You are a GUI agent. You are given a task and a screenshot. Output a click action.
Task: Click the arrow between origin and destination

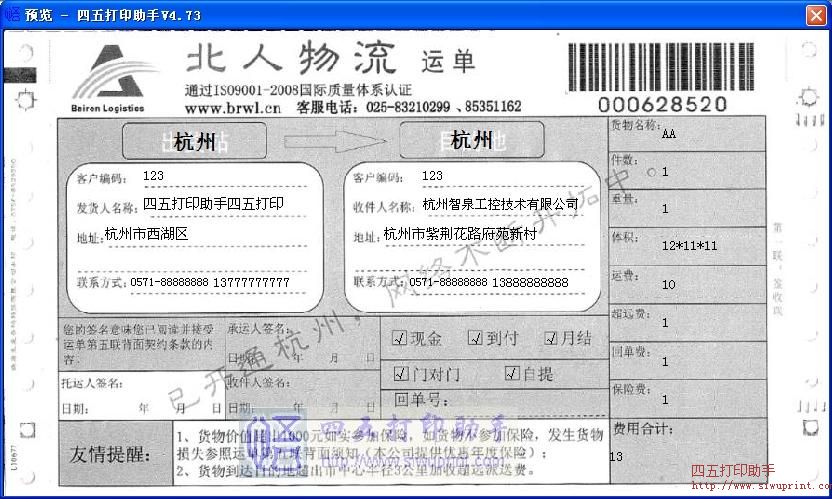pos(335,141)
